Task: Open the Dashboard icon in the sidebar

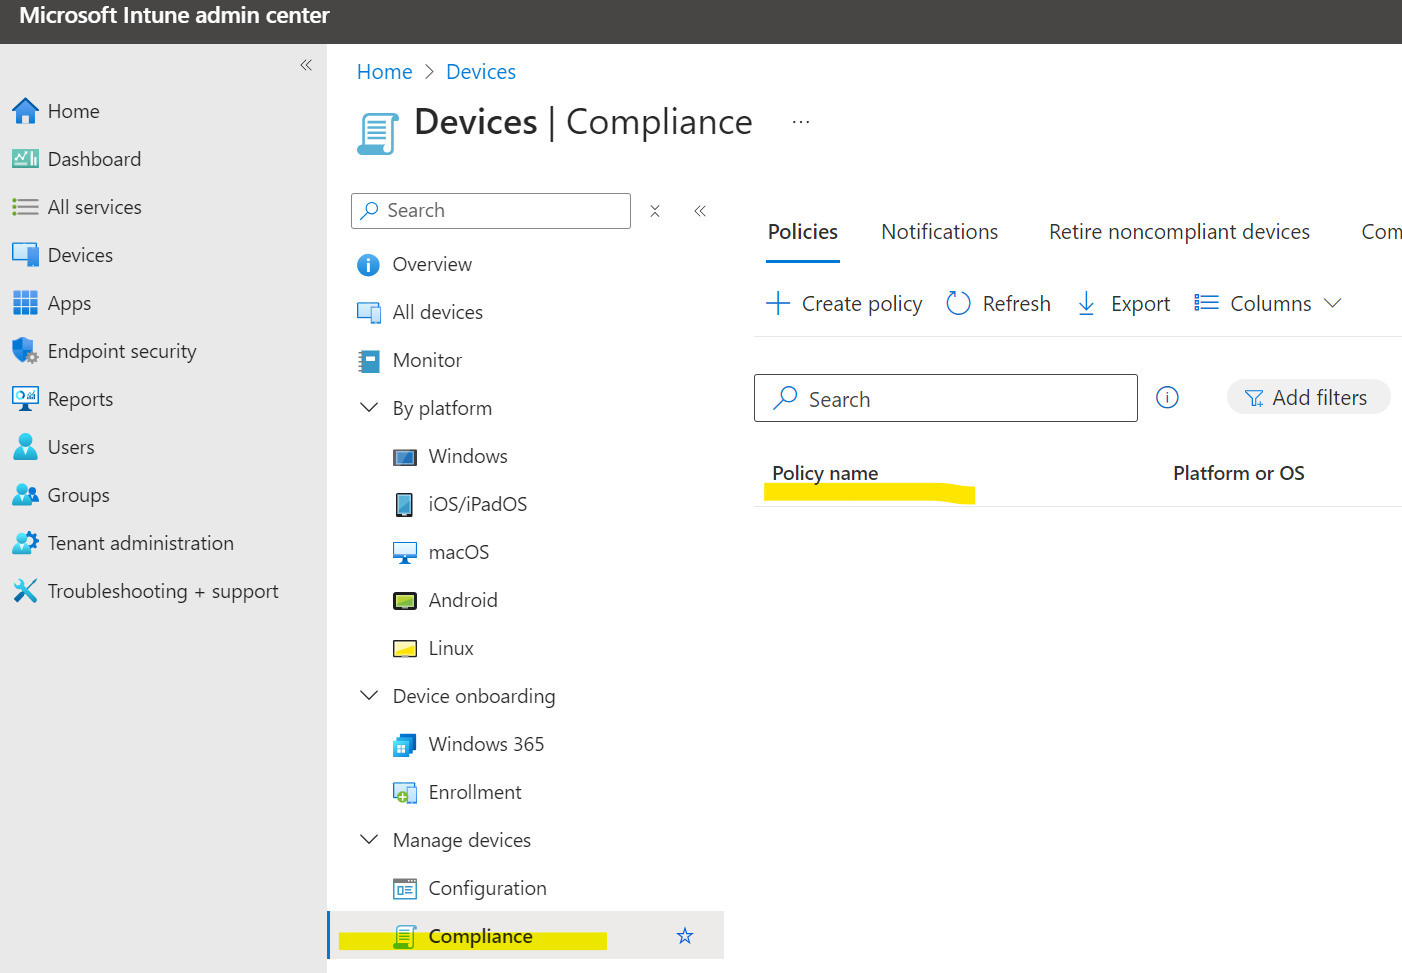Action: coord(25,159)
